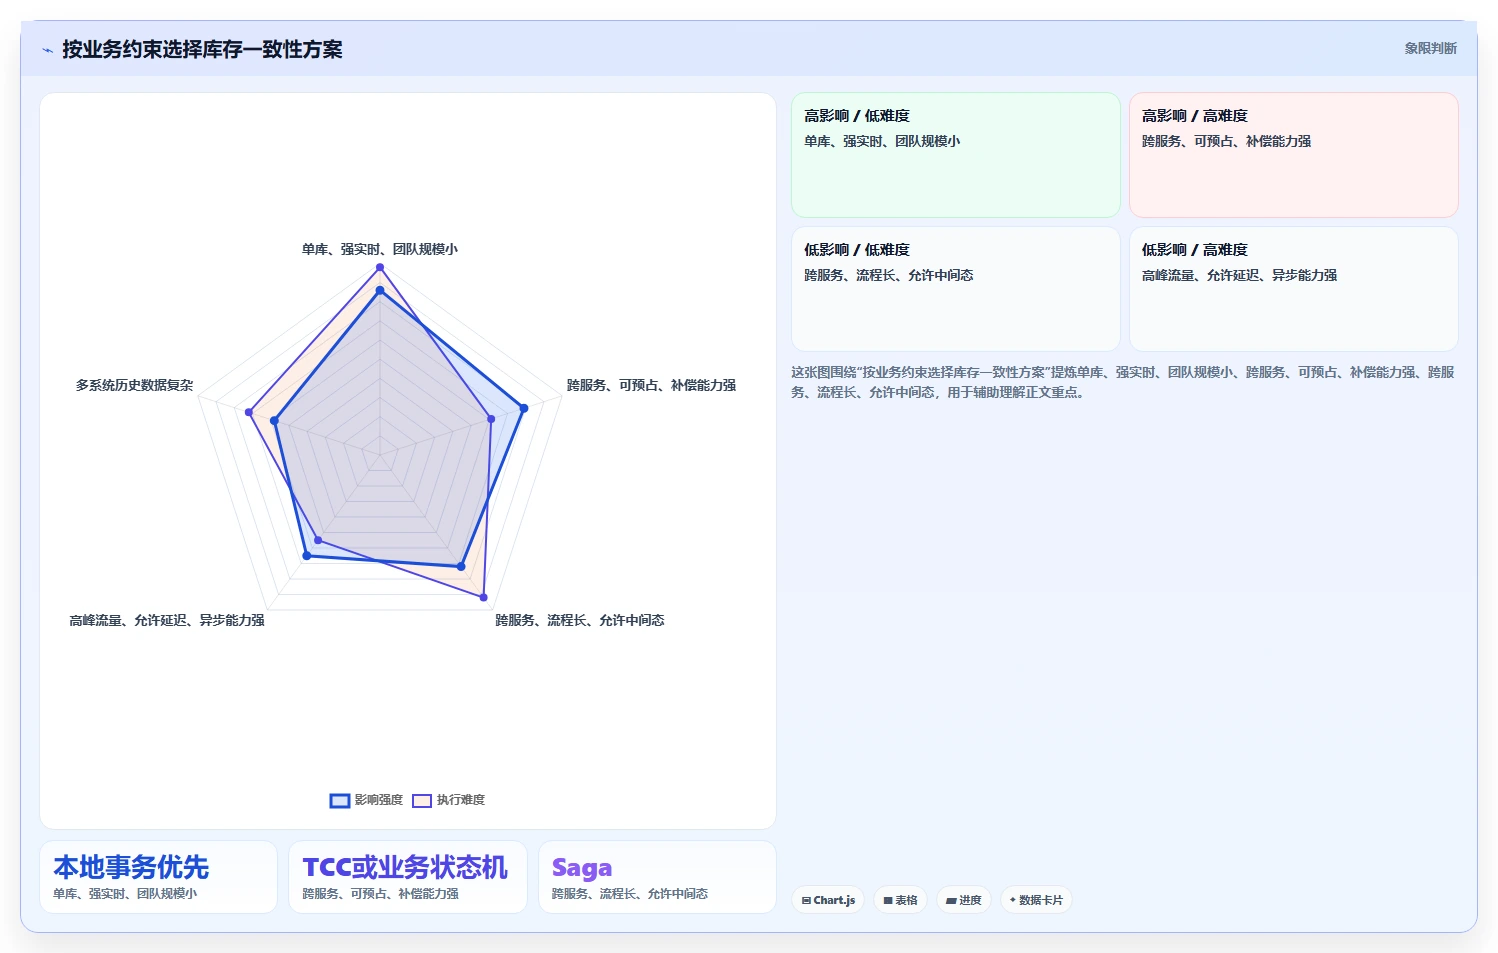Click the 进度 tag chip
The image size is (1498, 953).
964,900
